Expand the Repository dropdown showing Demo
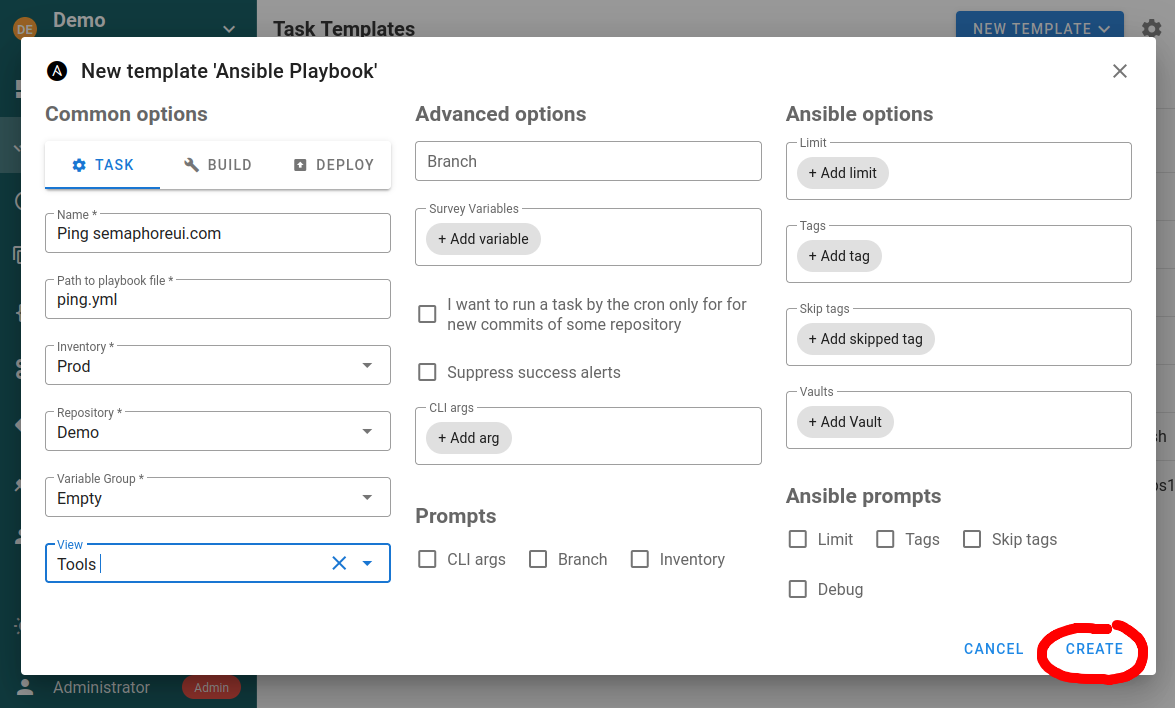The image size is (1175, 708). pyautogui.click(x=367, y=432)
